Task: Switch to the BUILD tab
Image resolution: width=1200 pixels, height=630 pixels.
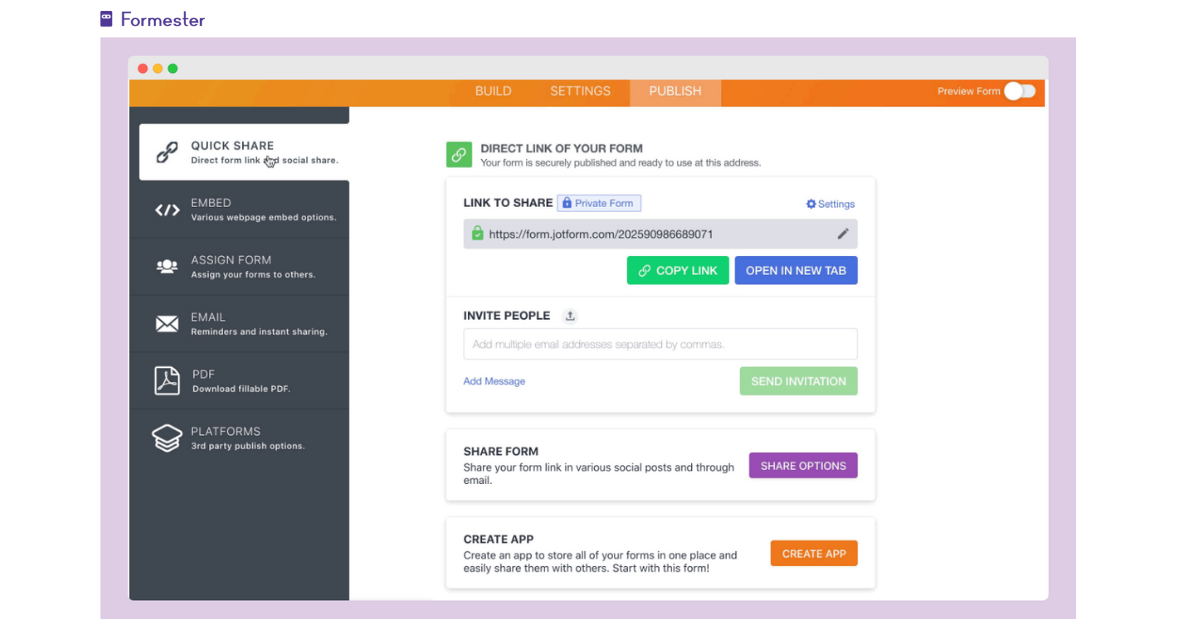Action: (493, 90)
